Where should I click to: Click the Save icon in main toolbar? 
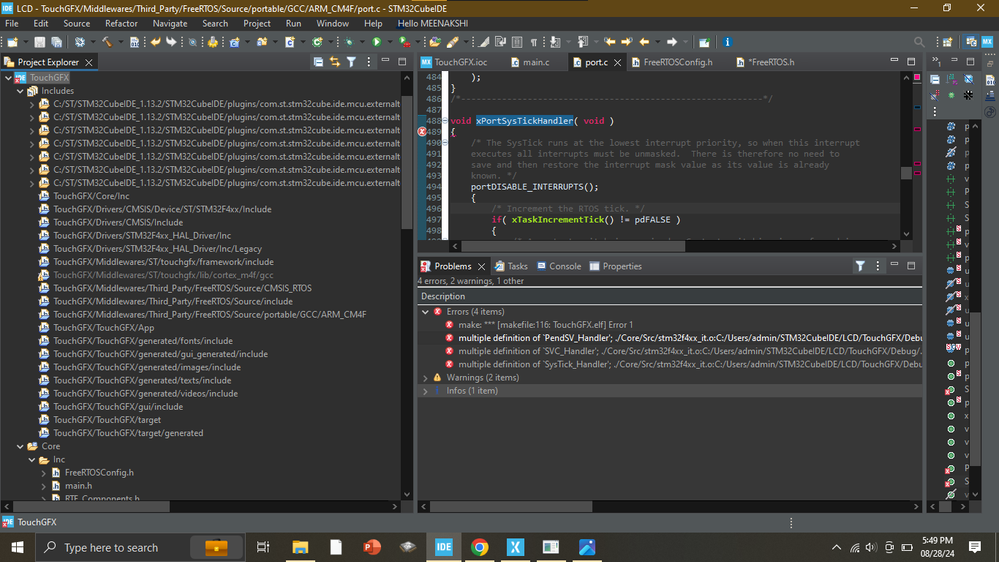click(x=40, y=42)
